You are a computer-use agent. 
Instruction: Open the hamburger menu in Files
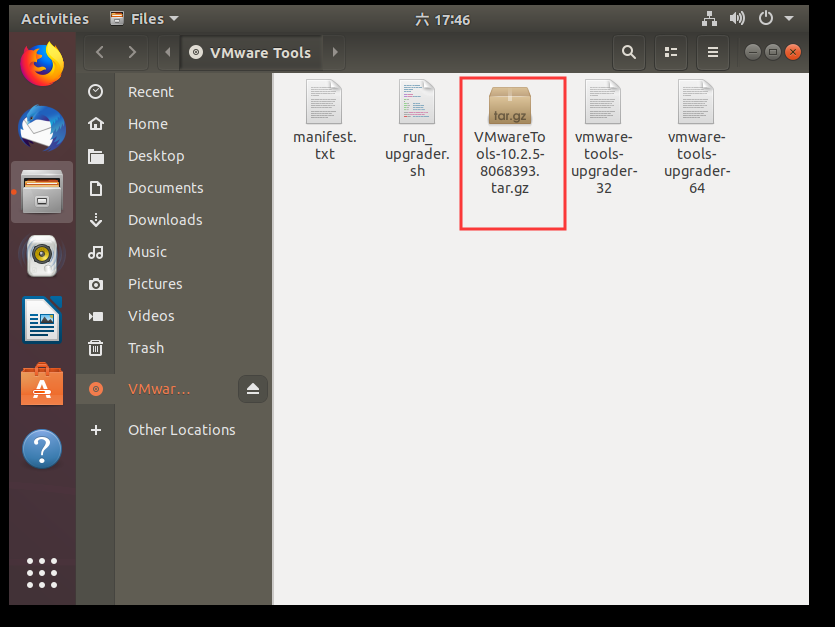click(713, 52)
